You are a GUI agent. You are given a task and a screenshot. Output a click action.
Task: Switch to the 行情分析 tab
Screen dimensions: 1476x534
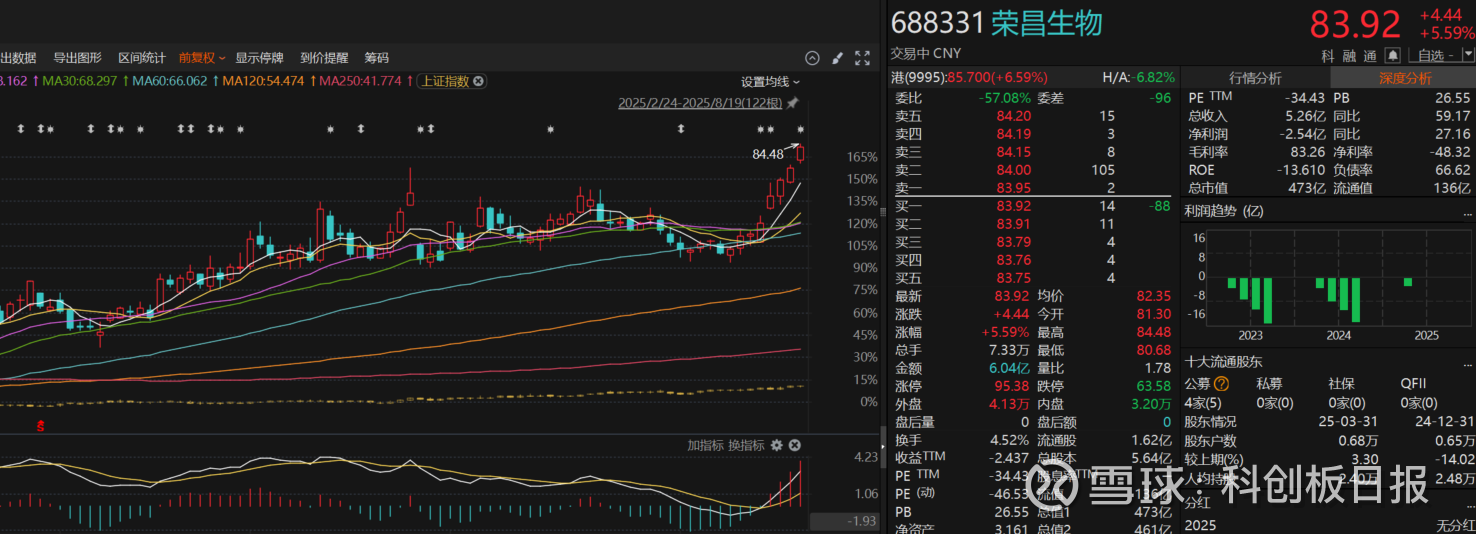click(1255, 78)
